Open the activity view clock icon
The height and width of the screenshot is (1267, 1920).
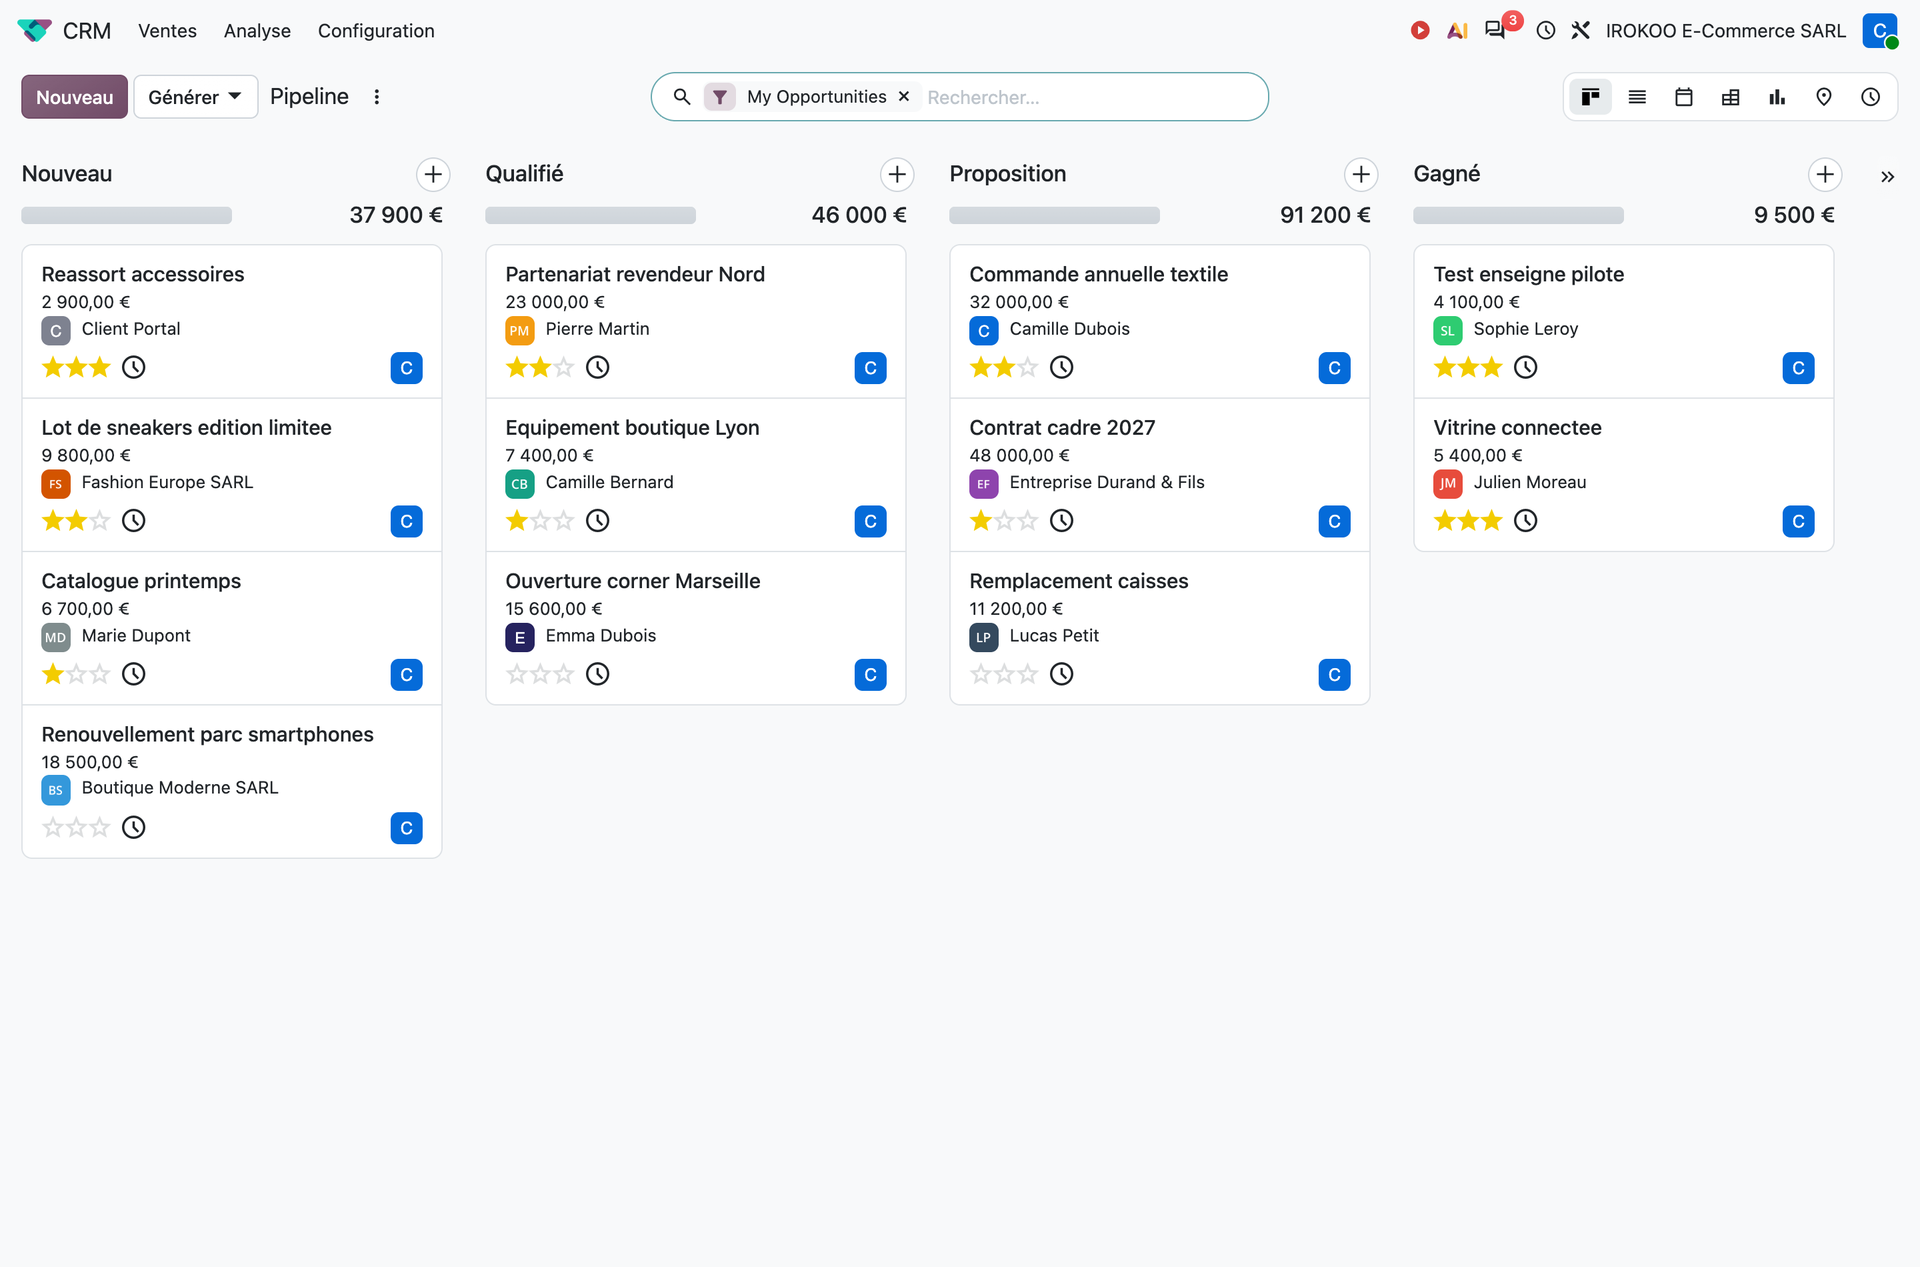[x=1871, y=97]
